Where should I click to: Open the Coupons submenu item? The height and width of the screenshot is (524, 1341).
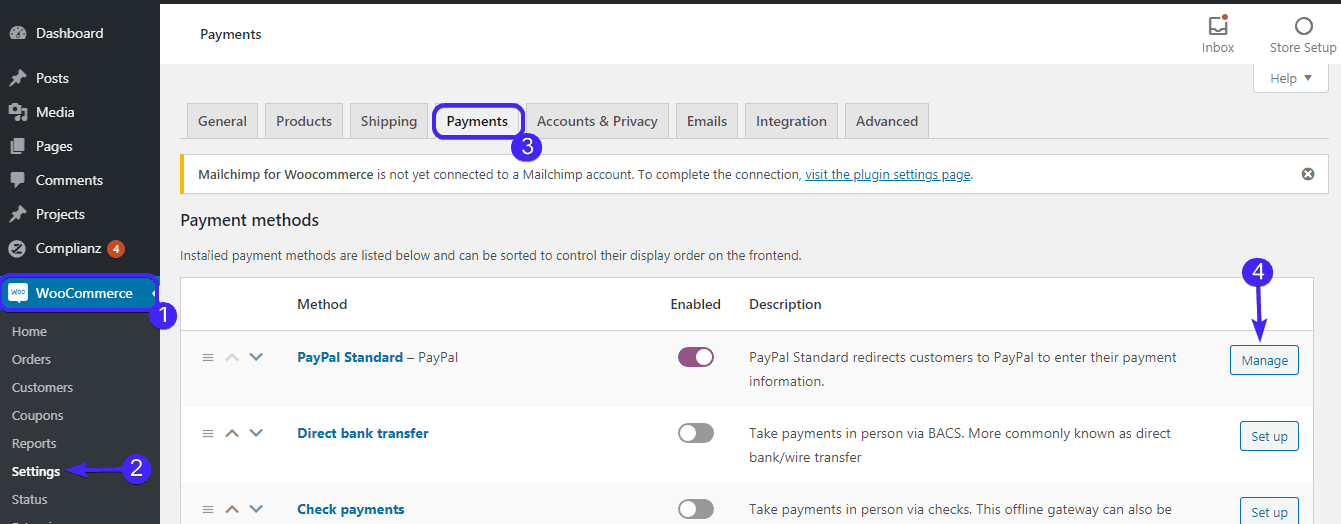tap(37, 415)
